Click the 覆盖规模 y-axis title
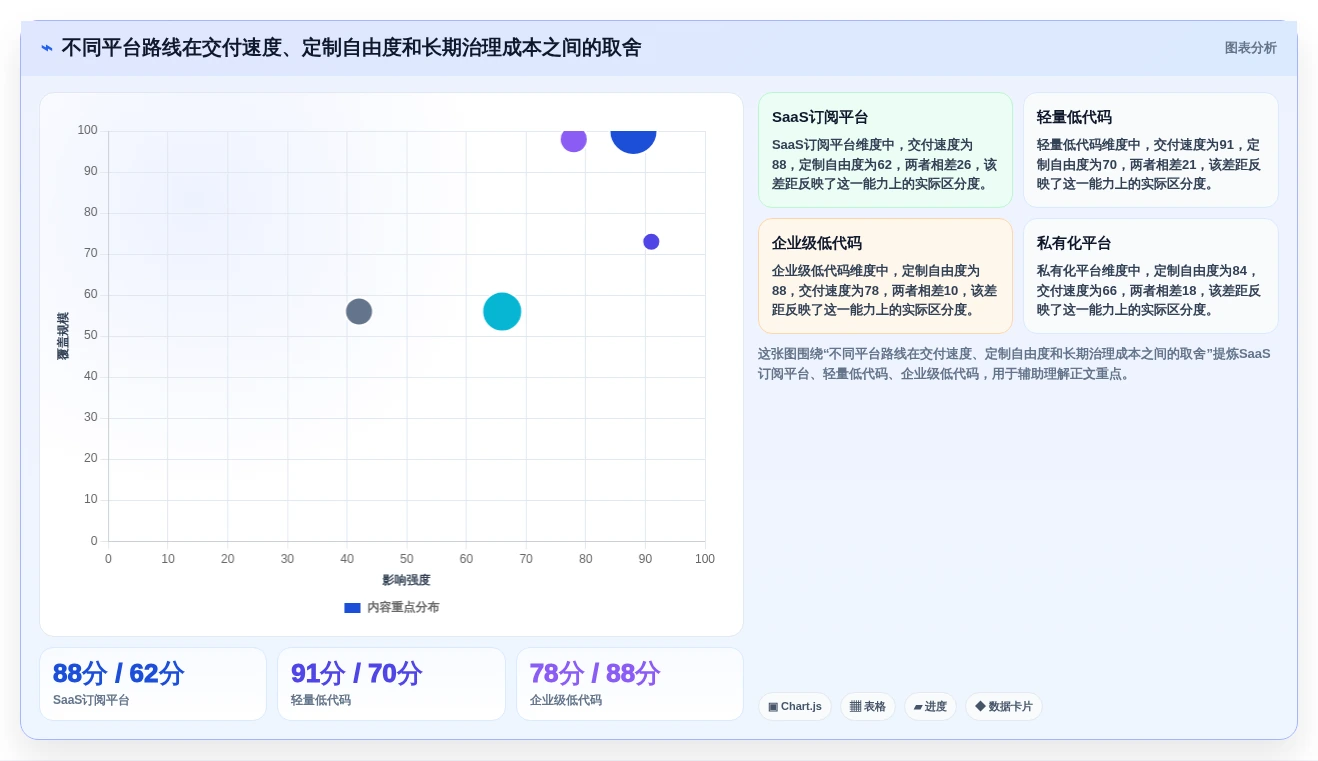1318x761 pixels. coord(63,337)
